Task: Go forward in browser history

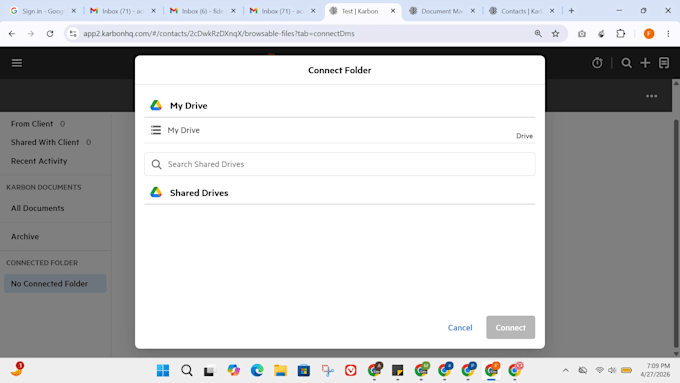Action: click(31, 33)
